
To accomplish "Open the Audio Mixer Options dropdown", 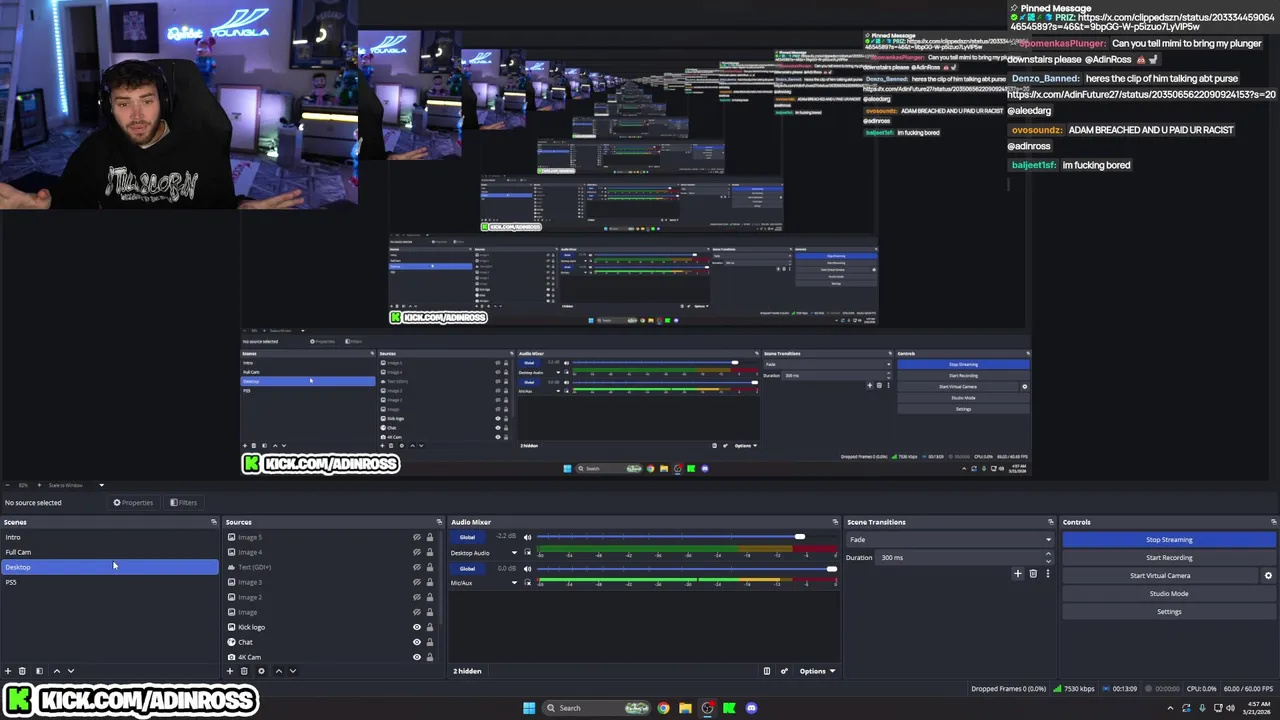I will [817, 671].
